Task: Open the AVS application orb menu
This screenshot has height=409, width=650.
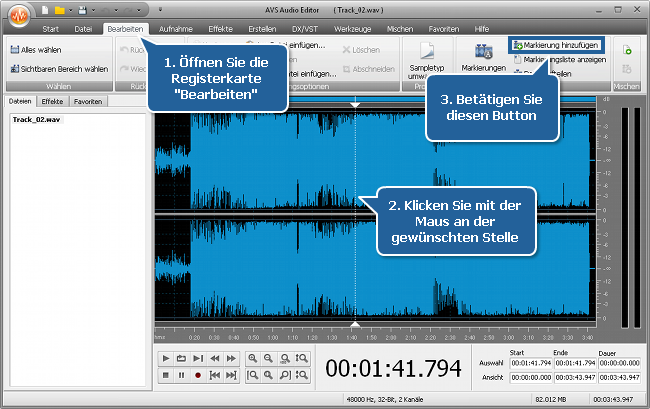Action: pos(19,16)
